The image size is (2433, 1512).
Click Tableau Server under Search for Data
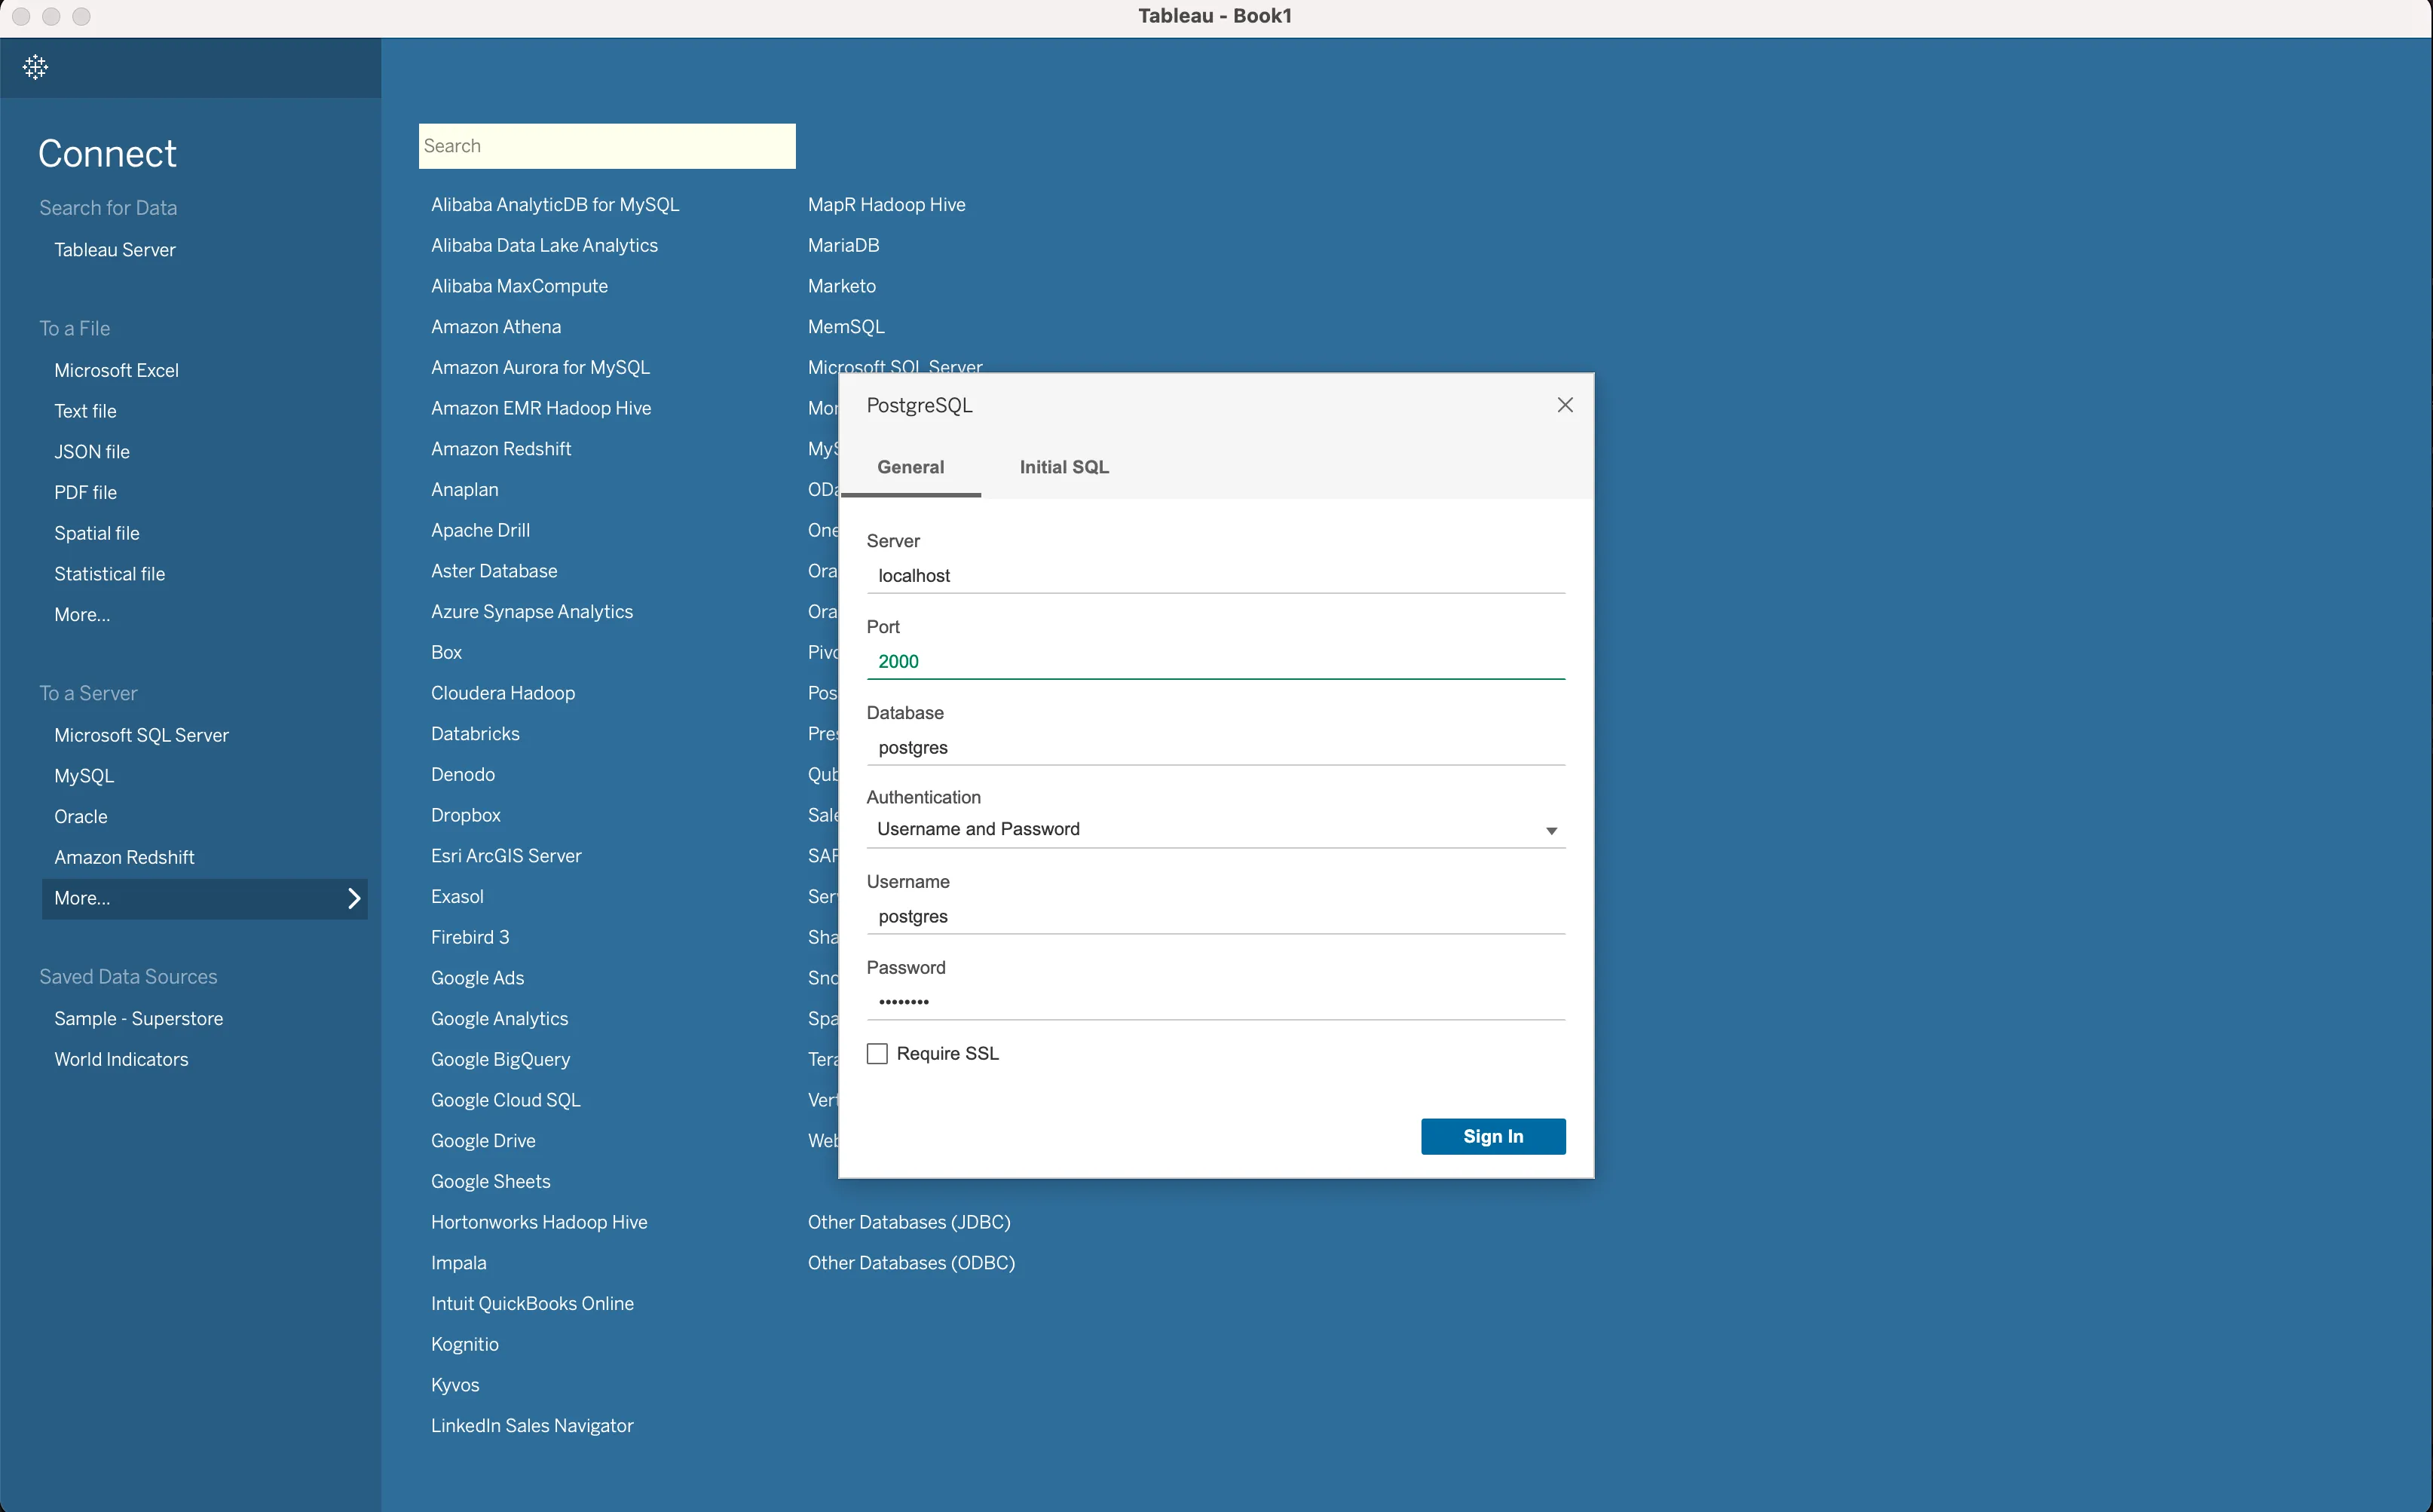tap(114, 250)
